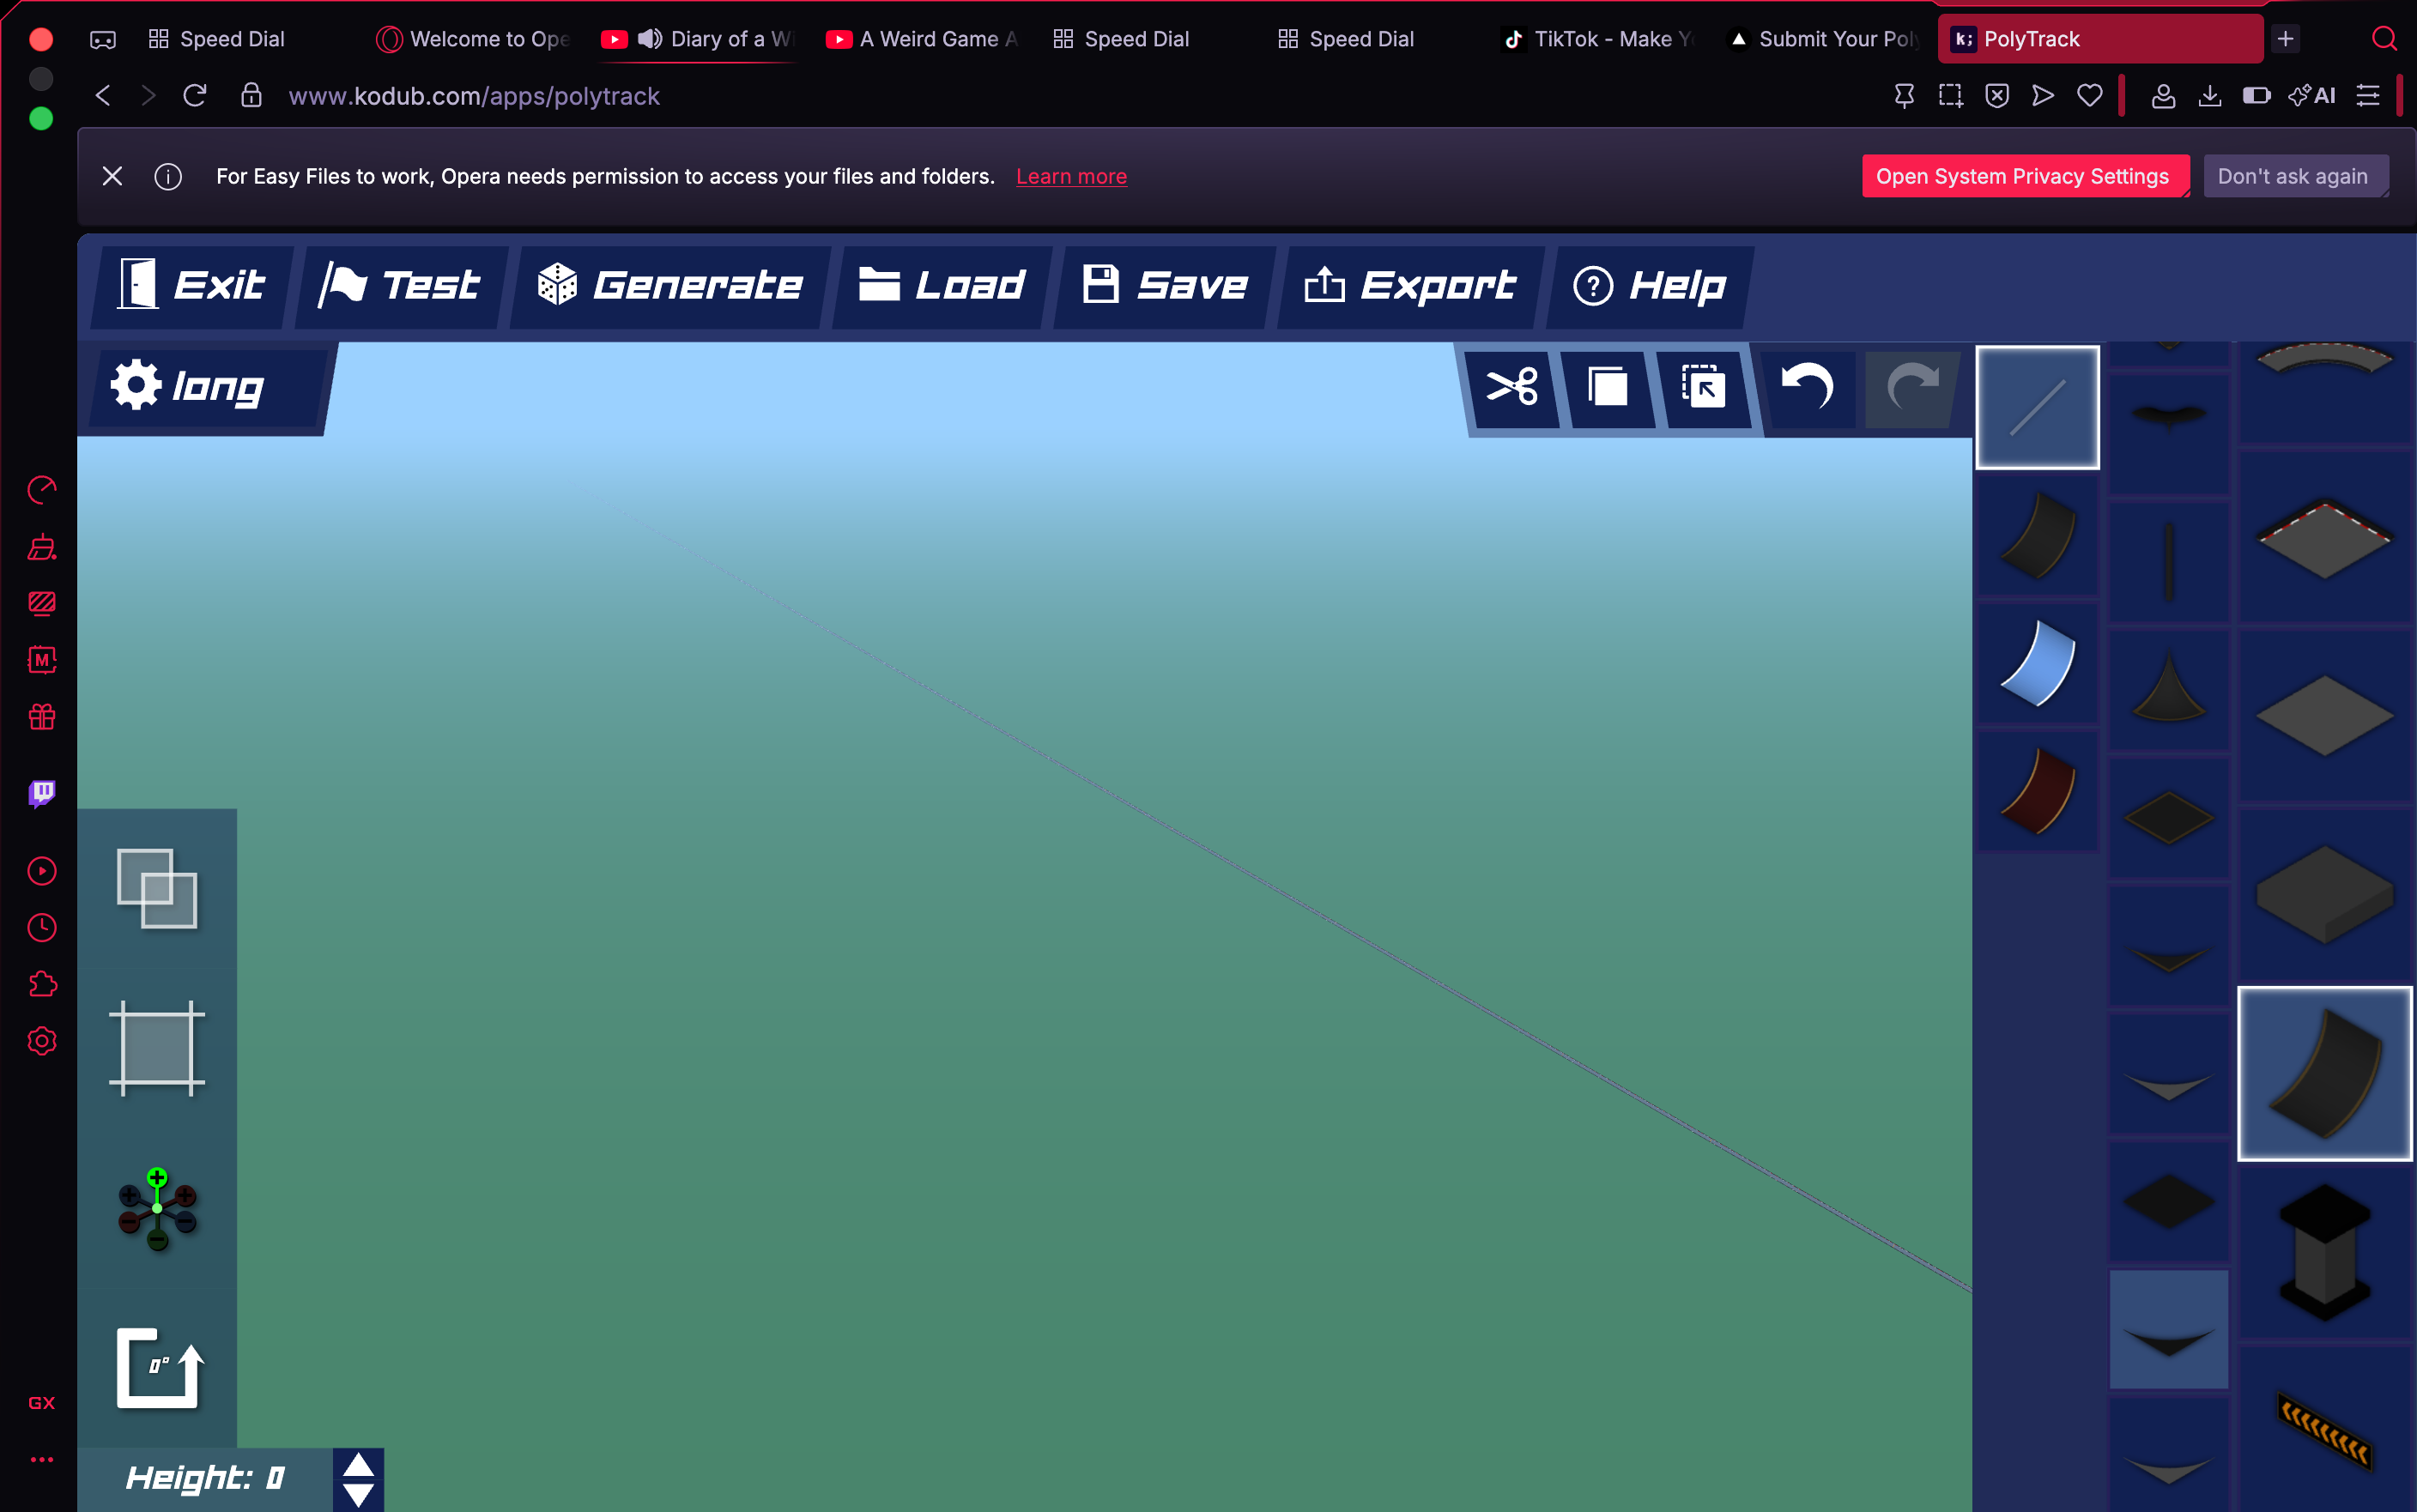Screen dimensions: 2417x1512
Task: Select the copy selection tool
Action: coord(1607,387)
